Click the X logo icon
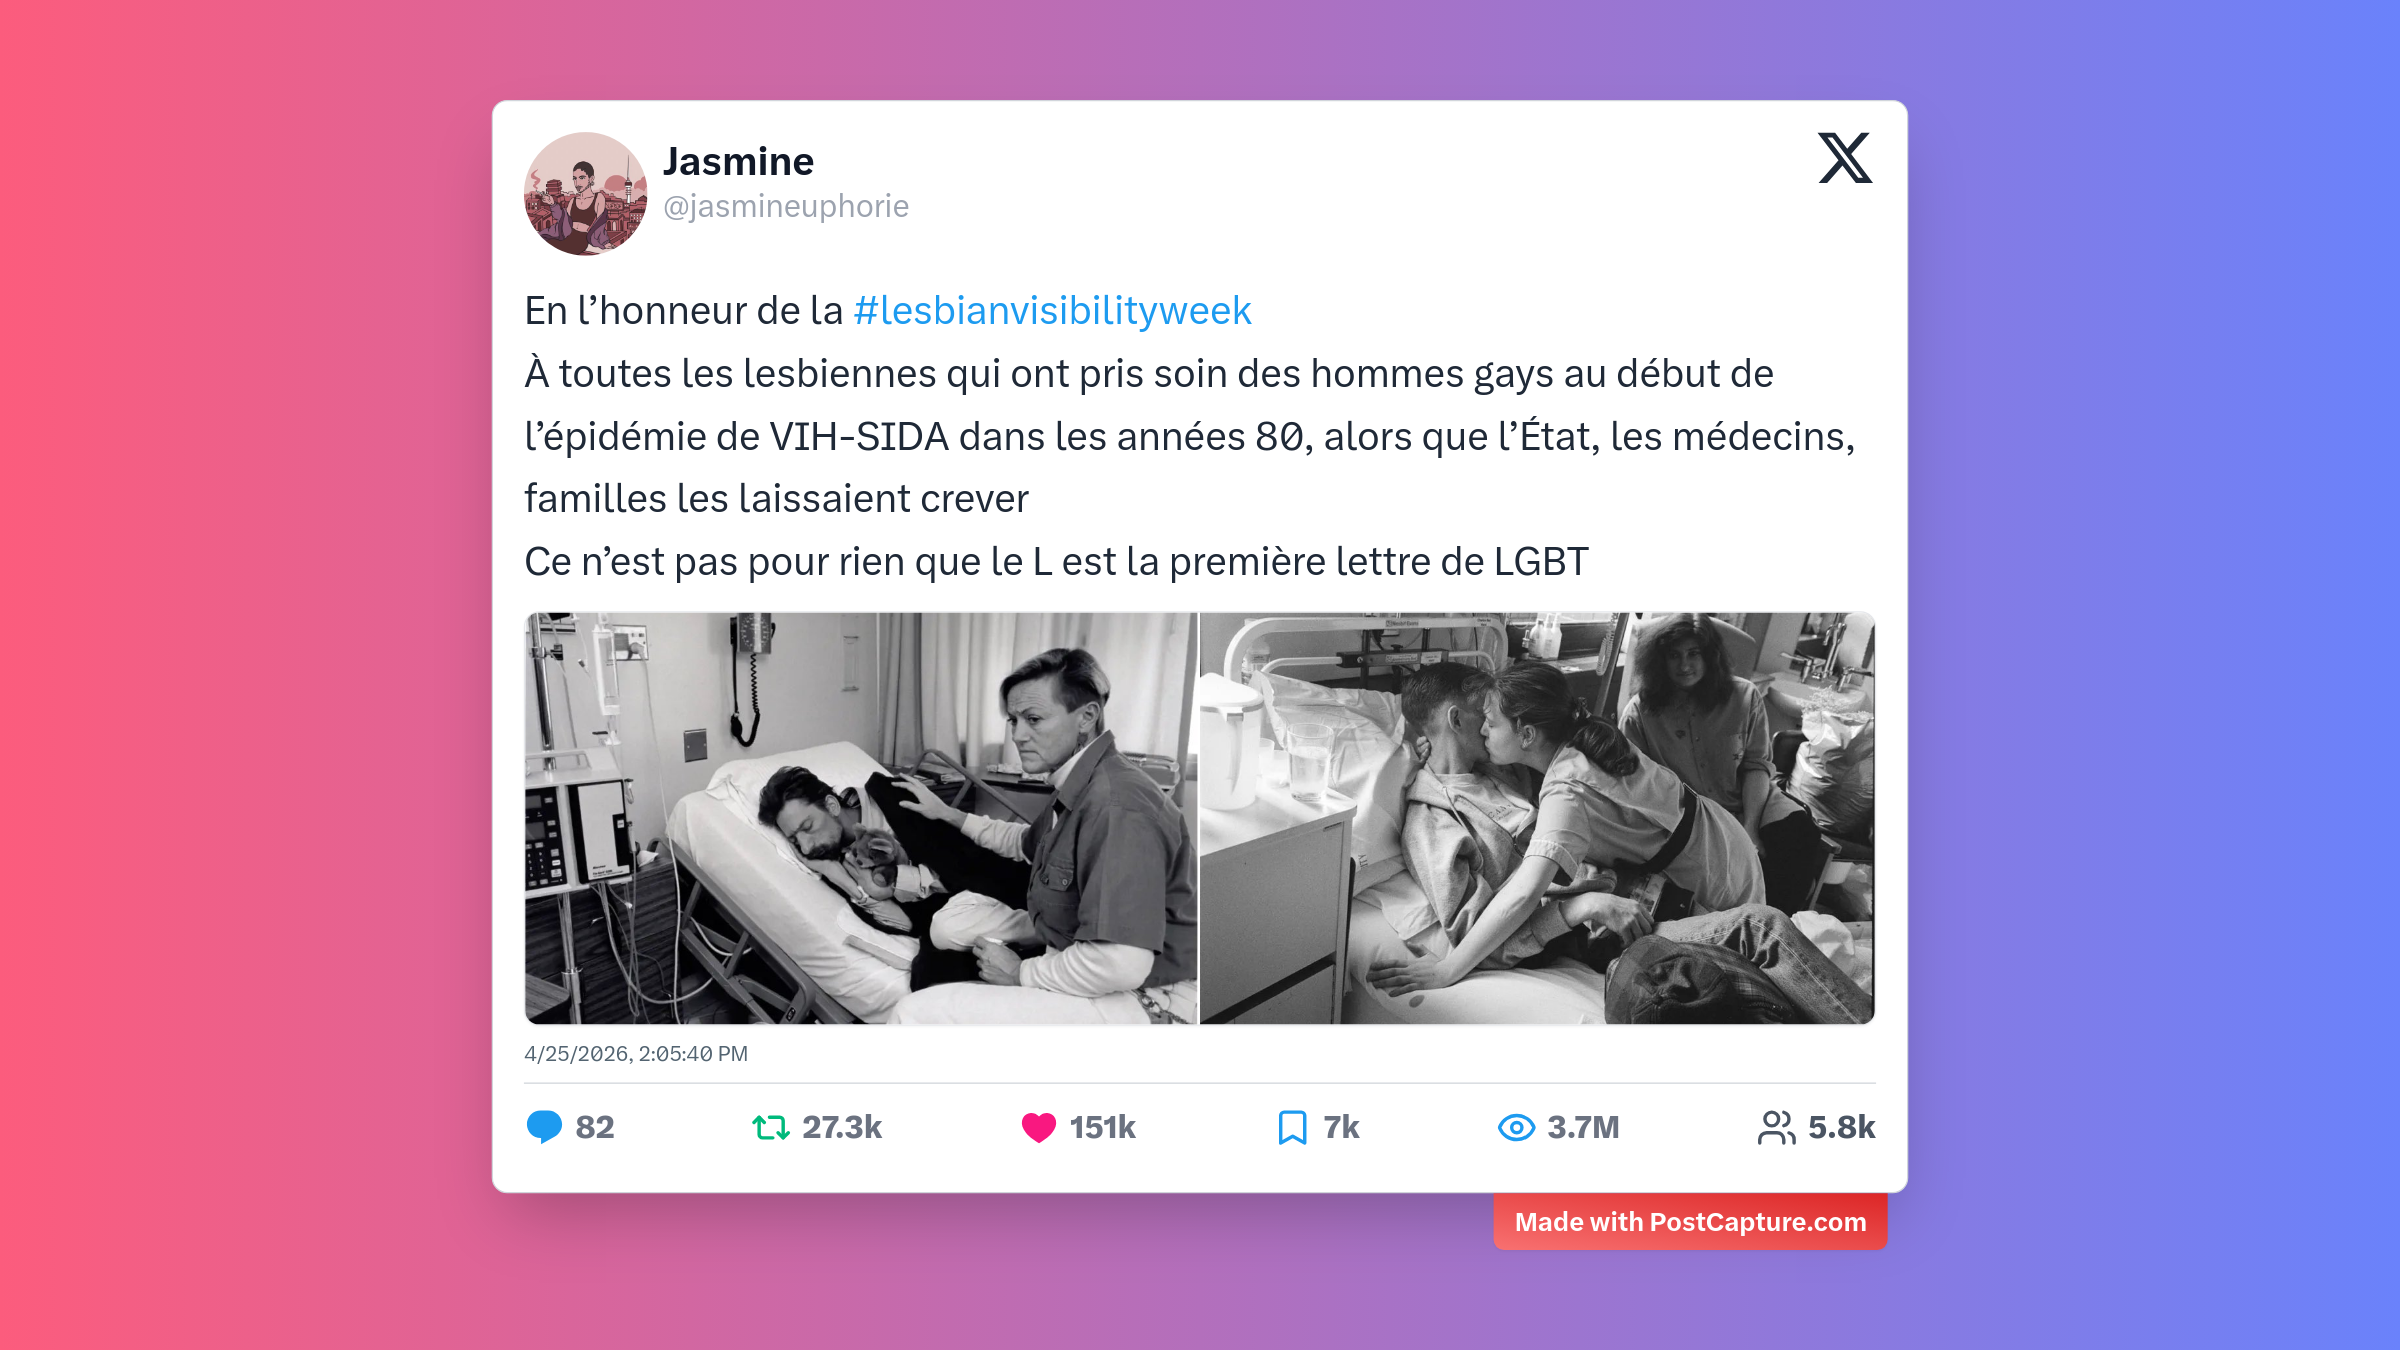The height and width of the screenshot is (1350, 2400). click(1845, 158)
